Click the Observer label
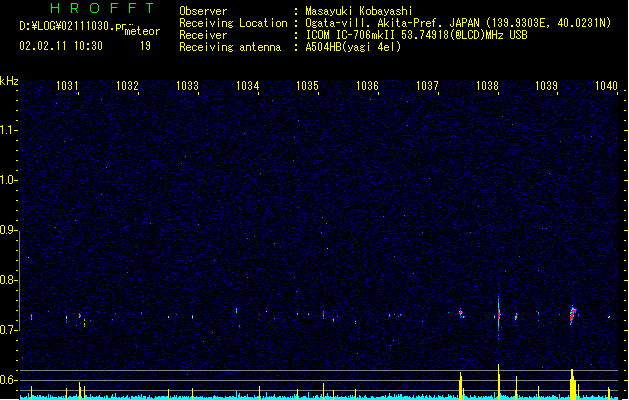 click(203, 11)
